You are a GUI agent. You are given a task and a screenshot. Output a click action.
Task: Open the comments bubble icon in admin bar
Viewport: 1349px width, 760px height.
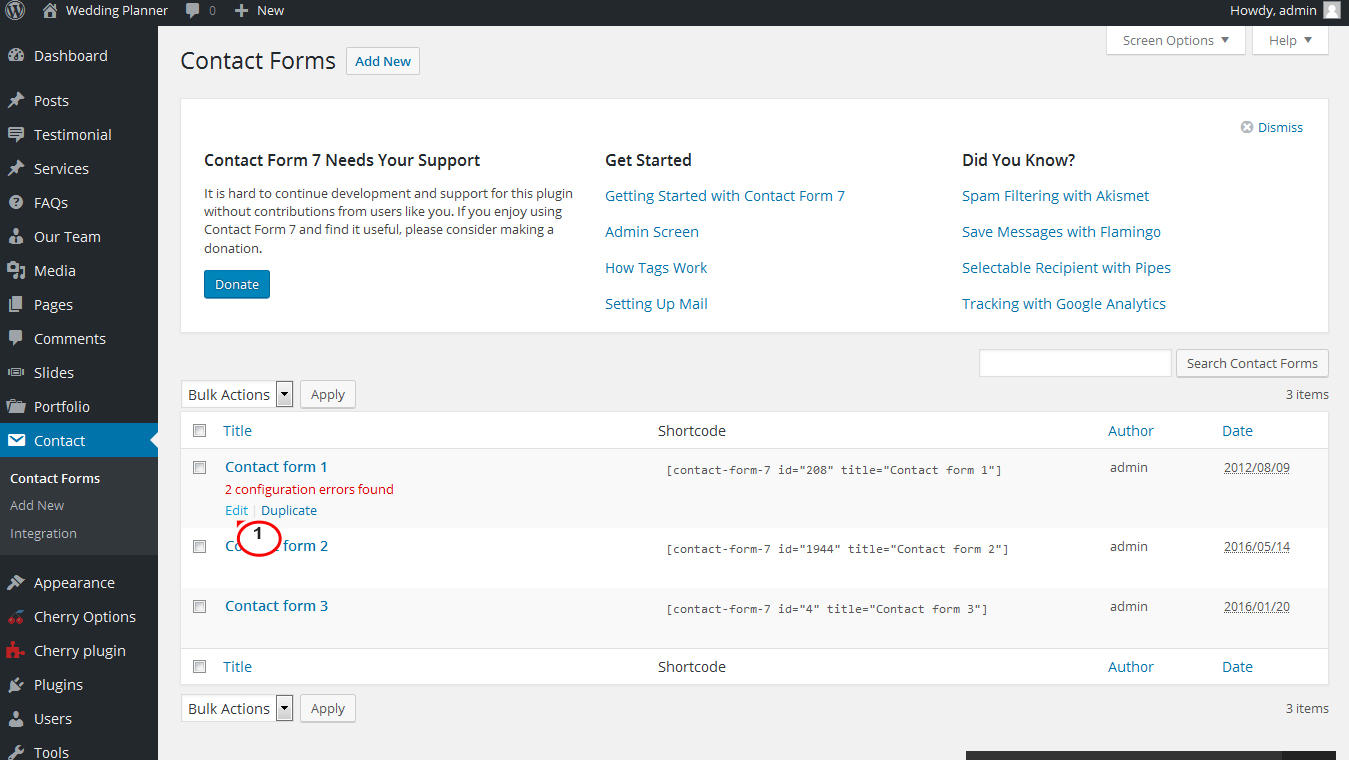[191, 11]
